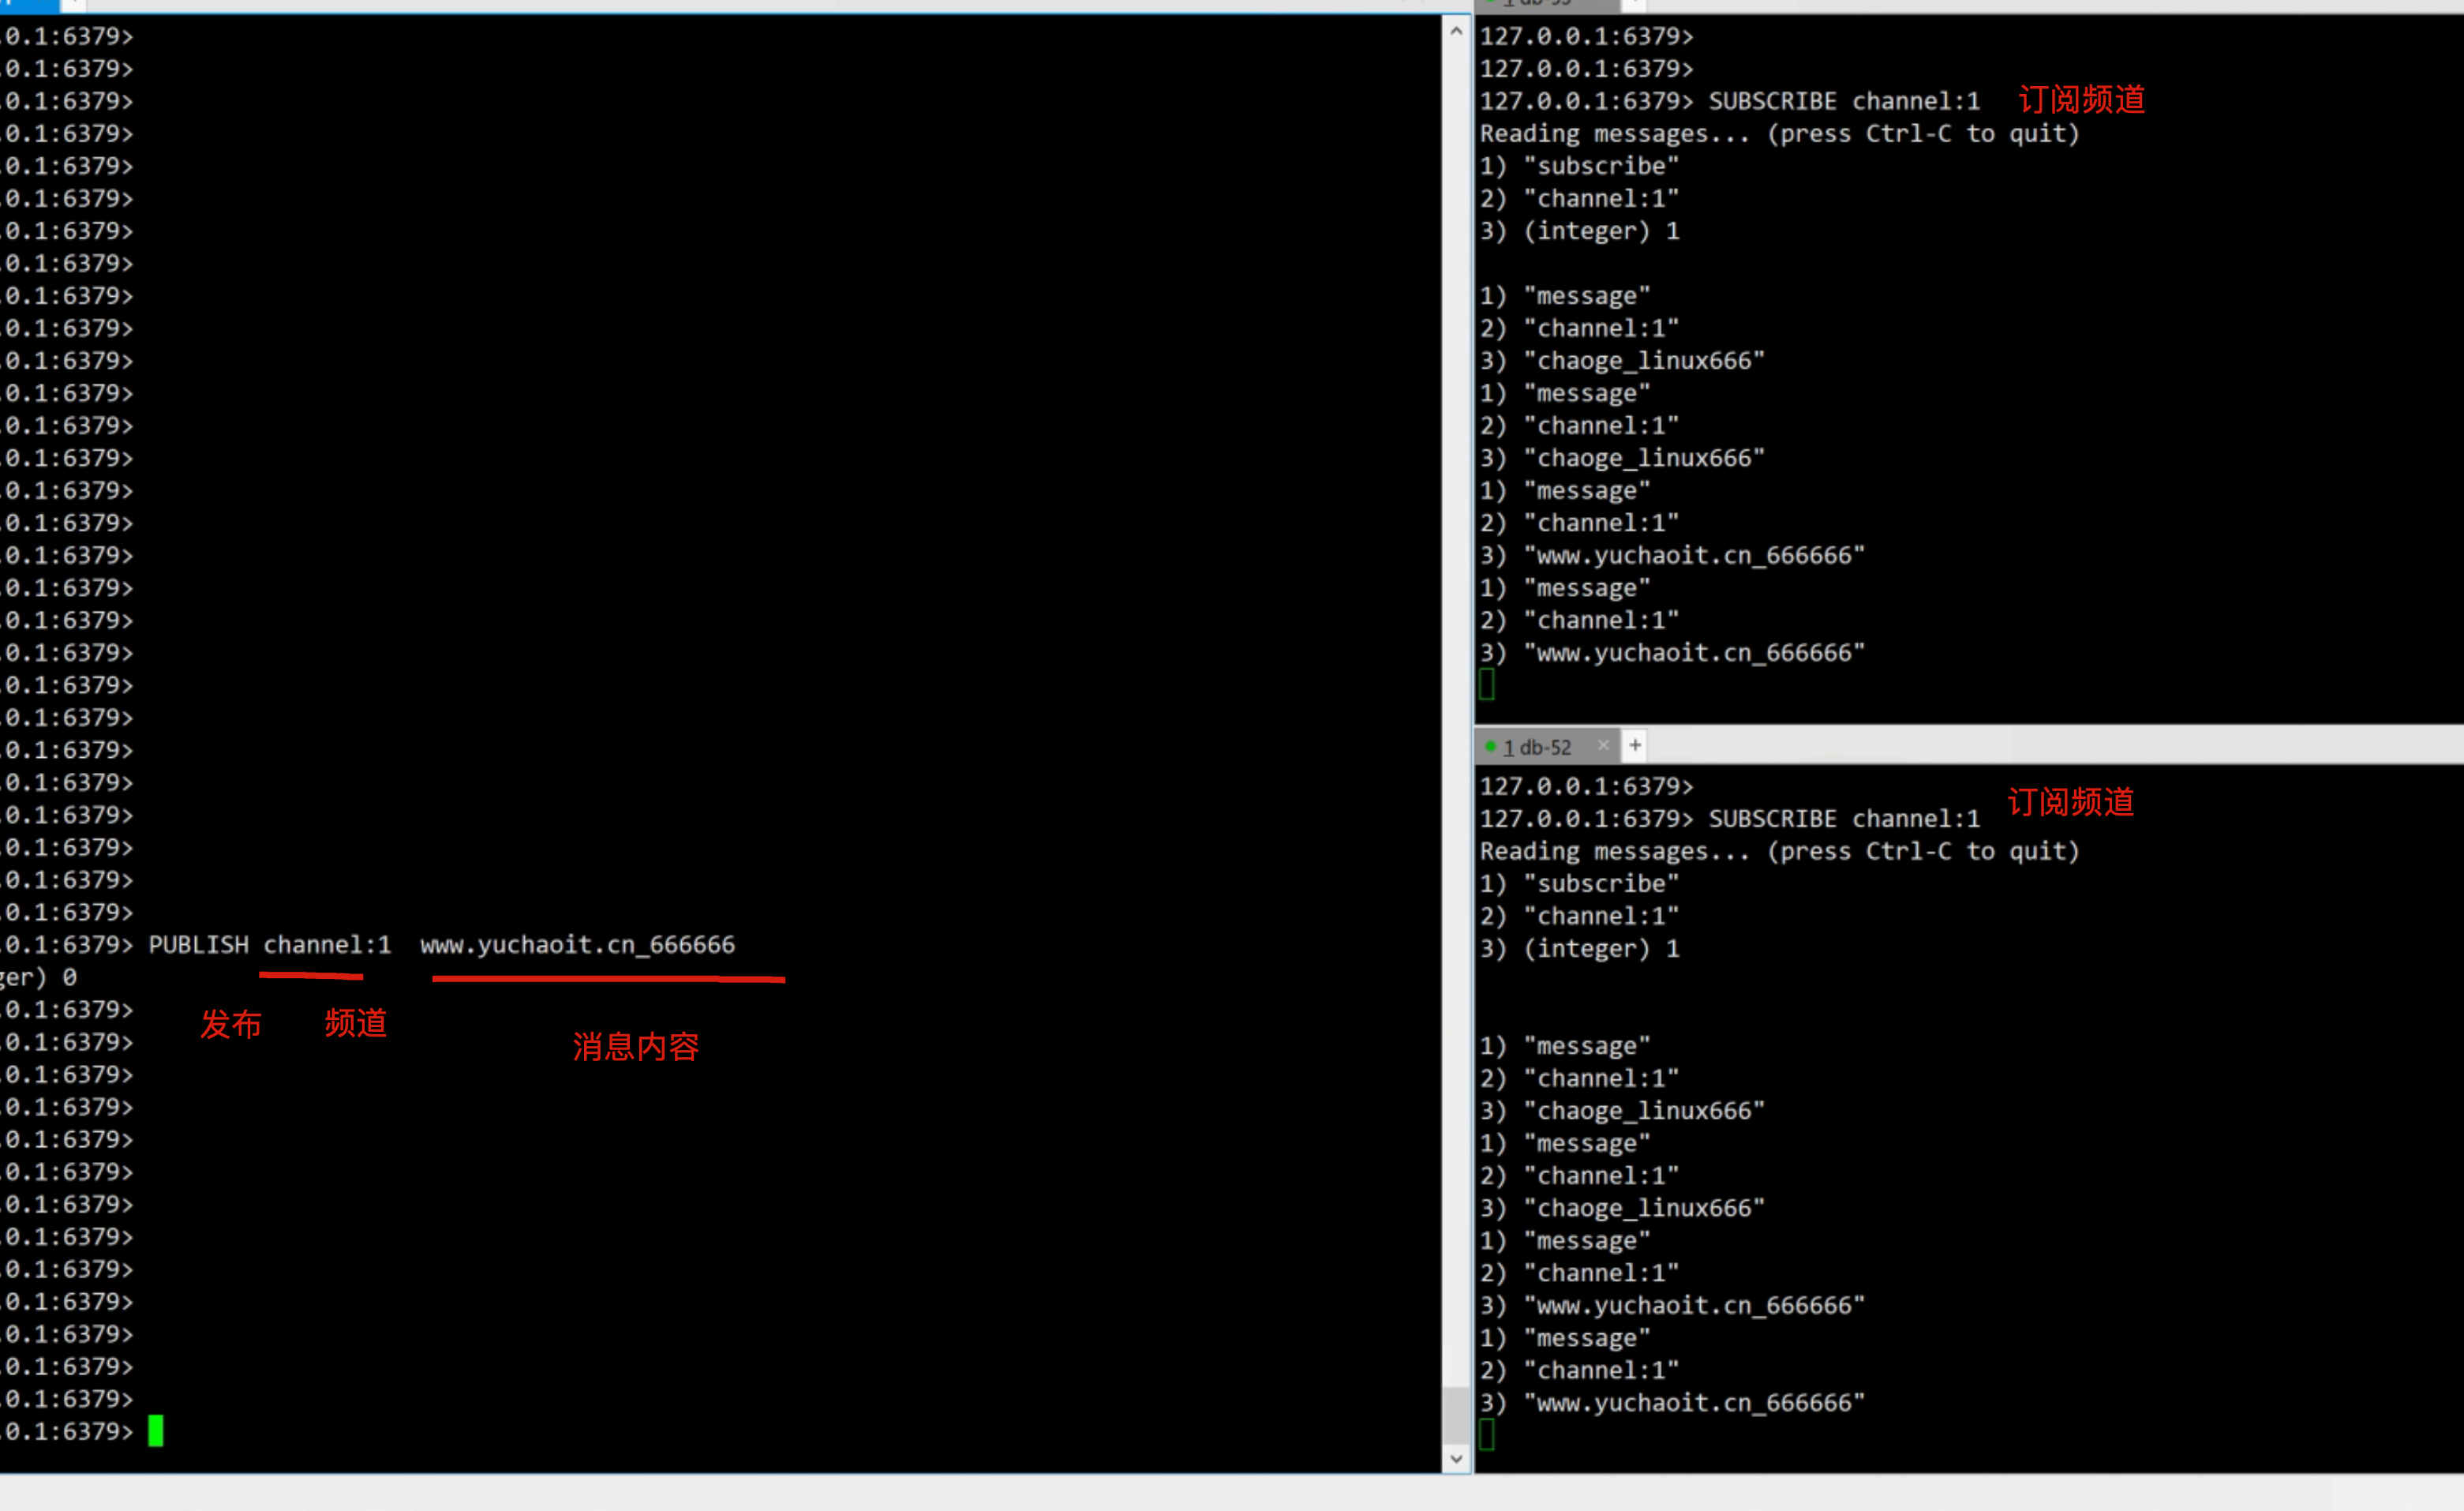Click the PUBLISH command word
The image size is (2464, 1511).
pos(198,945)
